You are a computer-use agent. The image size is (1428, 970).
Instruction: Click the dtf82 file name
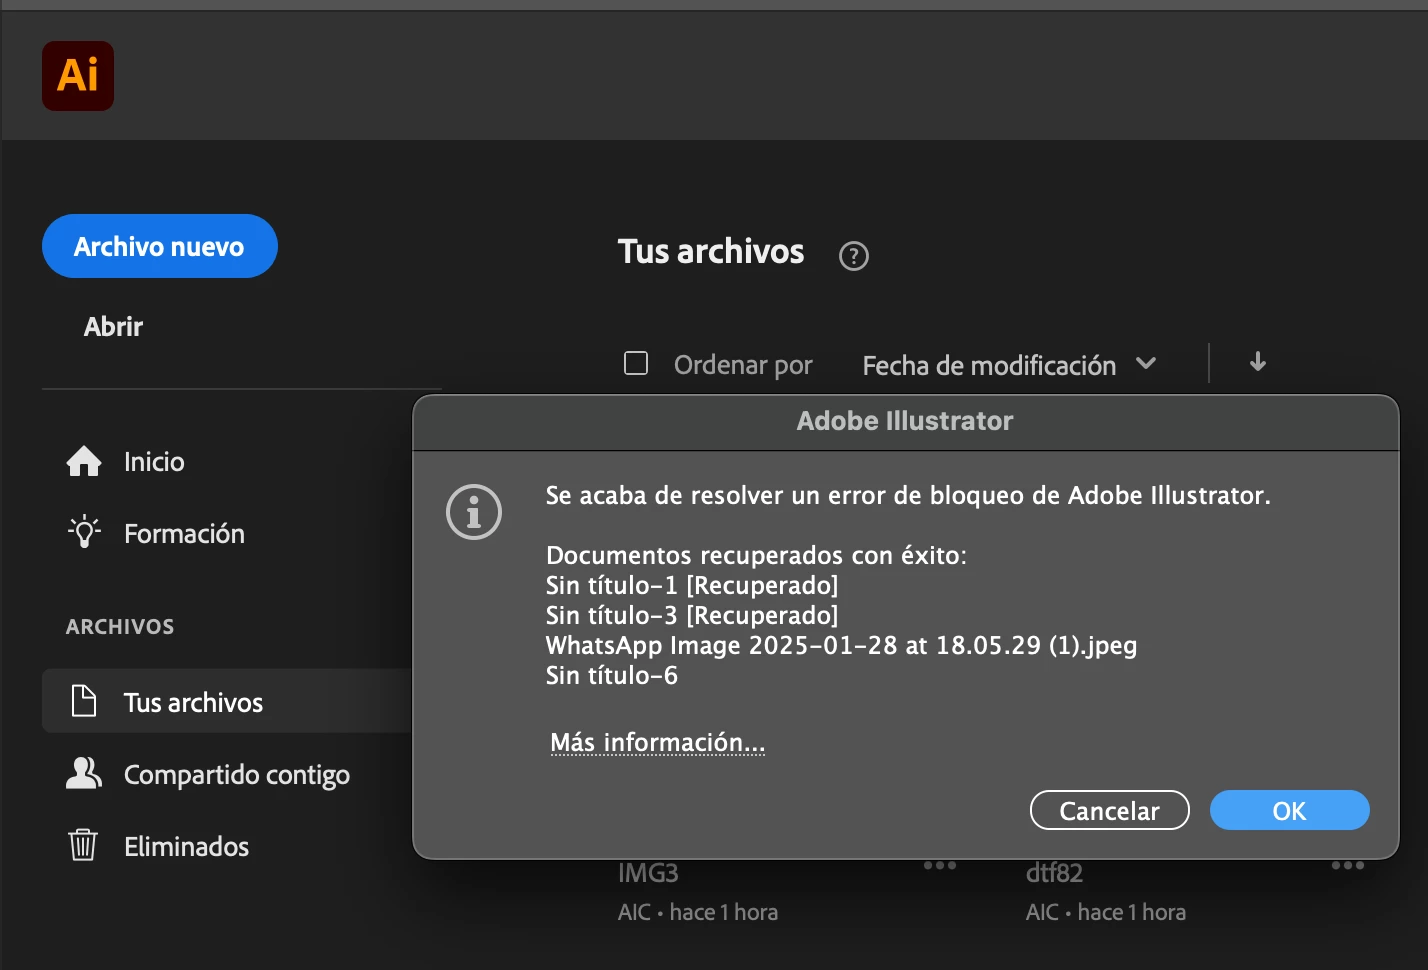tap(1054, 873)
